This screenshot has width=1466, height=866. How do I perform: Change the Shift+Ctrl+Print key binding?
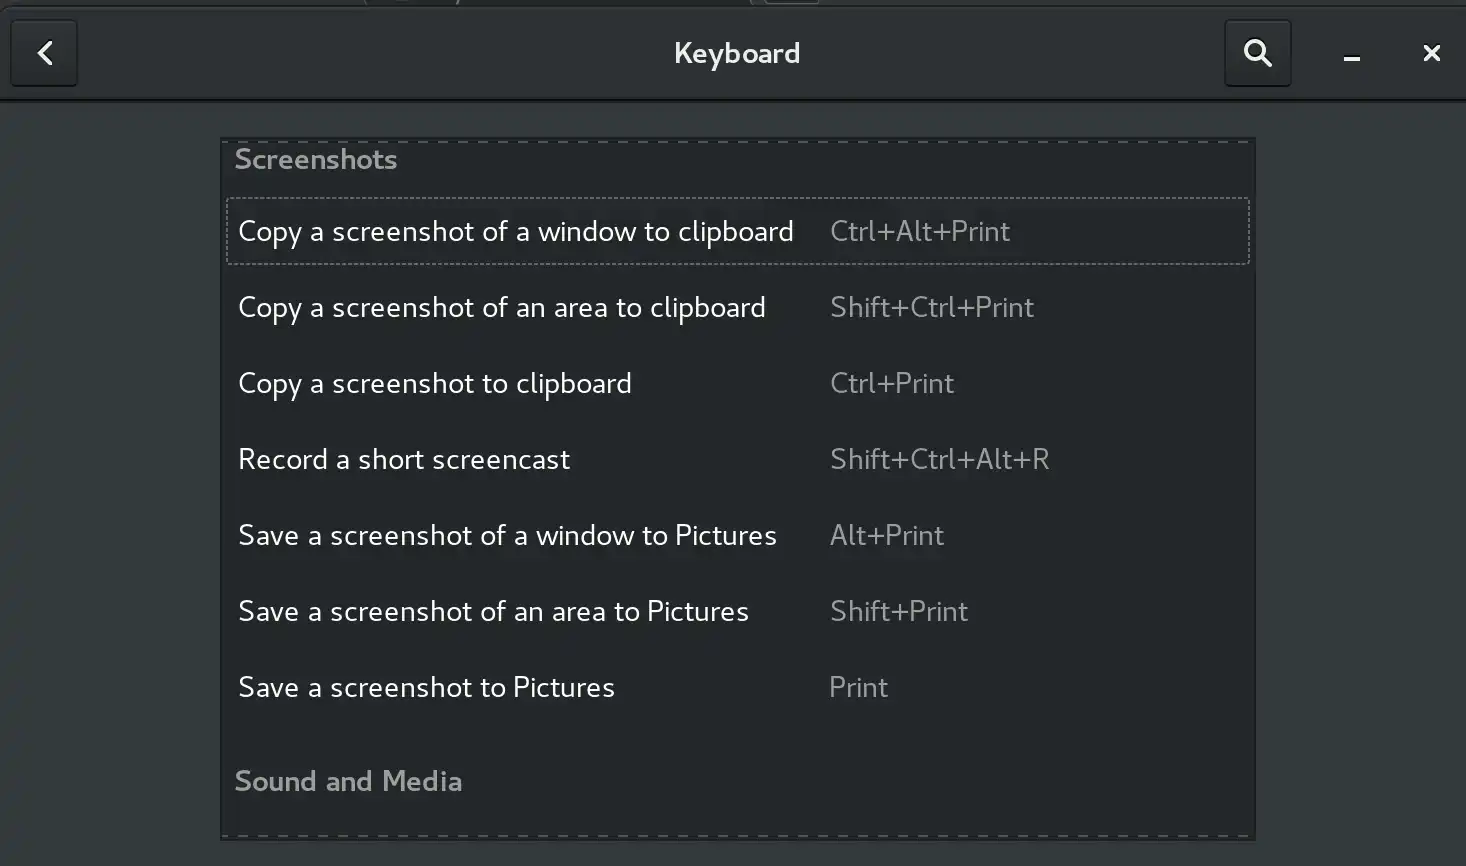[931, 308]
